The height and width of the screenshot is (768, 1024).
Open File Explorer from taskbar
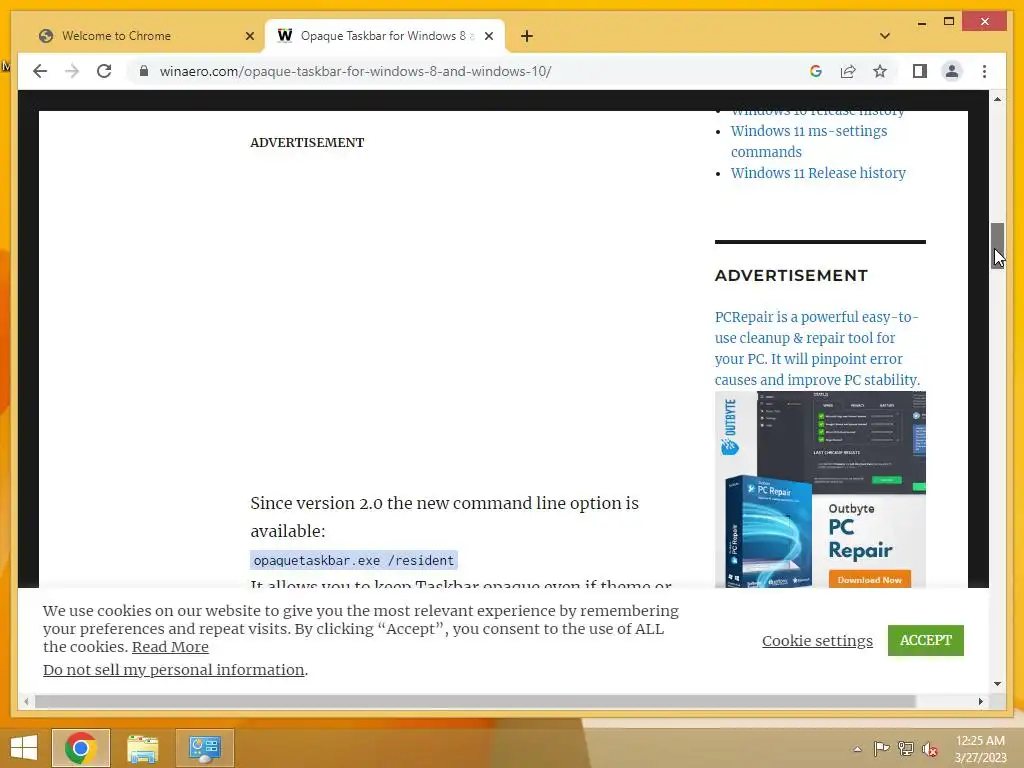tap(142, 748)
